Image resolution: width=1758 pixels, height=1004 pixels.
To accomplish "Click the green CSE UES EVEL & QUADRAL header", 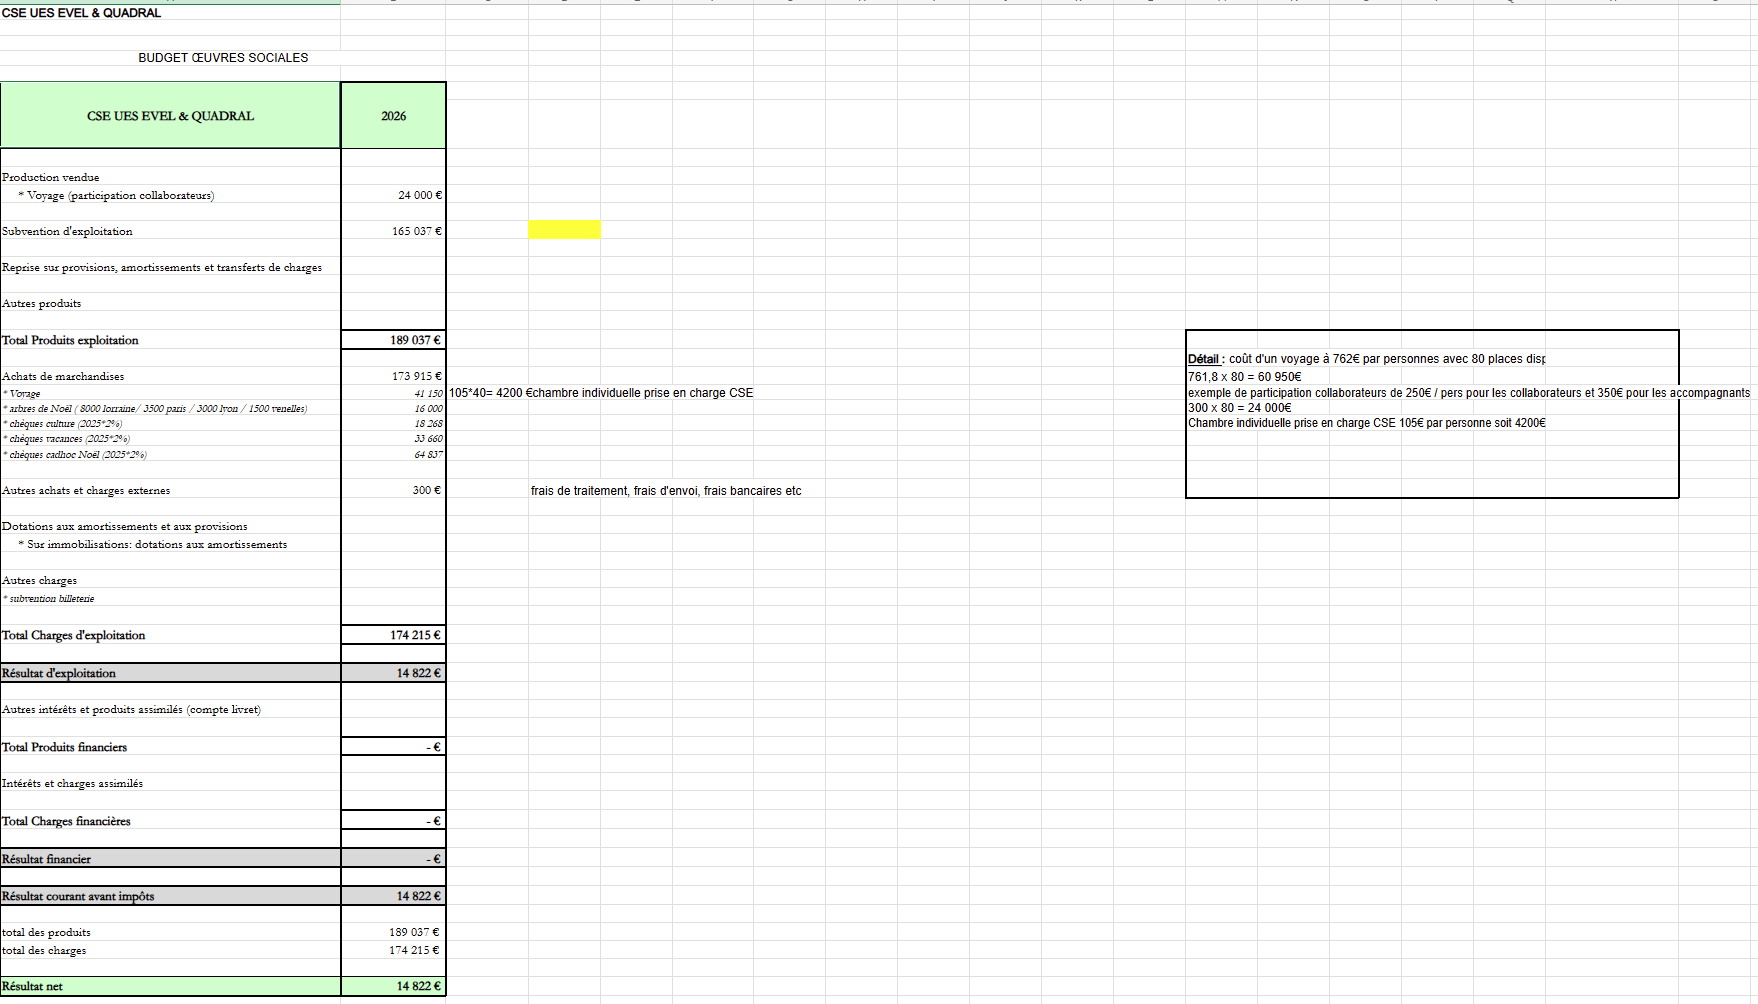I will coord(170,116).
